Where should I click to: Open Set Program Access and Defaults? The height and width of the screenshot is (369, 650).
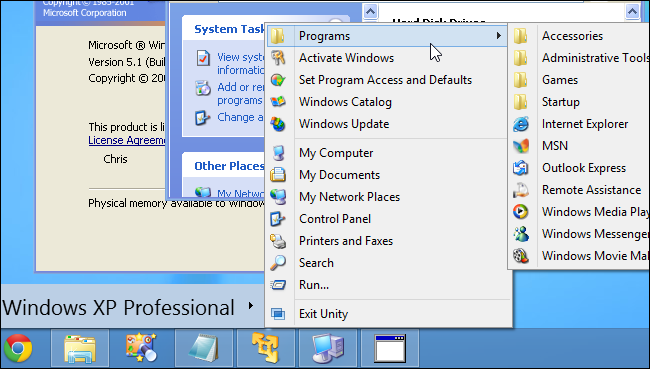(x=385, y=80)
